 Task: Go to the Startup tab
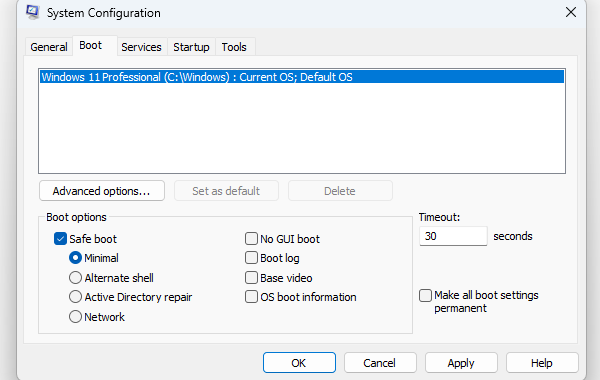[x=191, y=47]
